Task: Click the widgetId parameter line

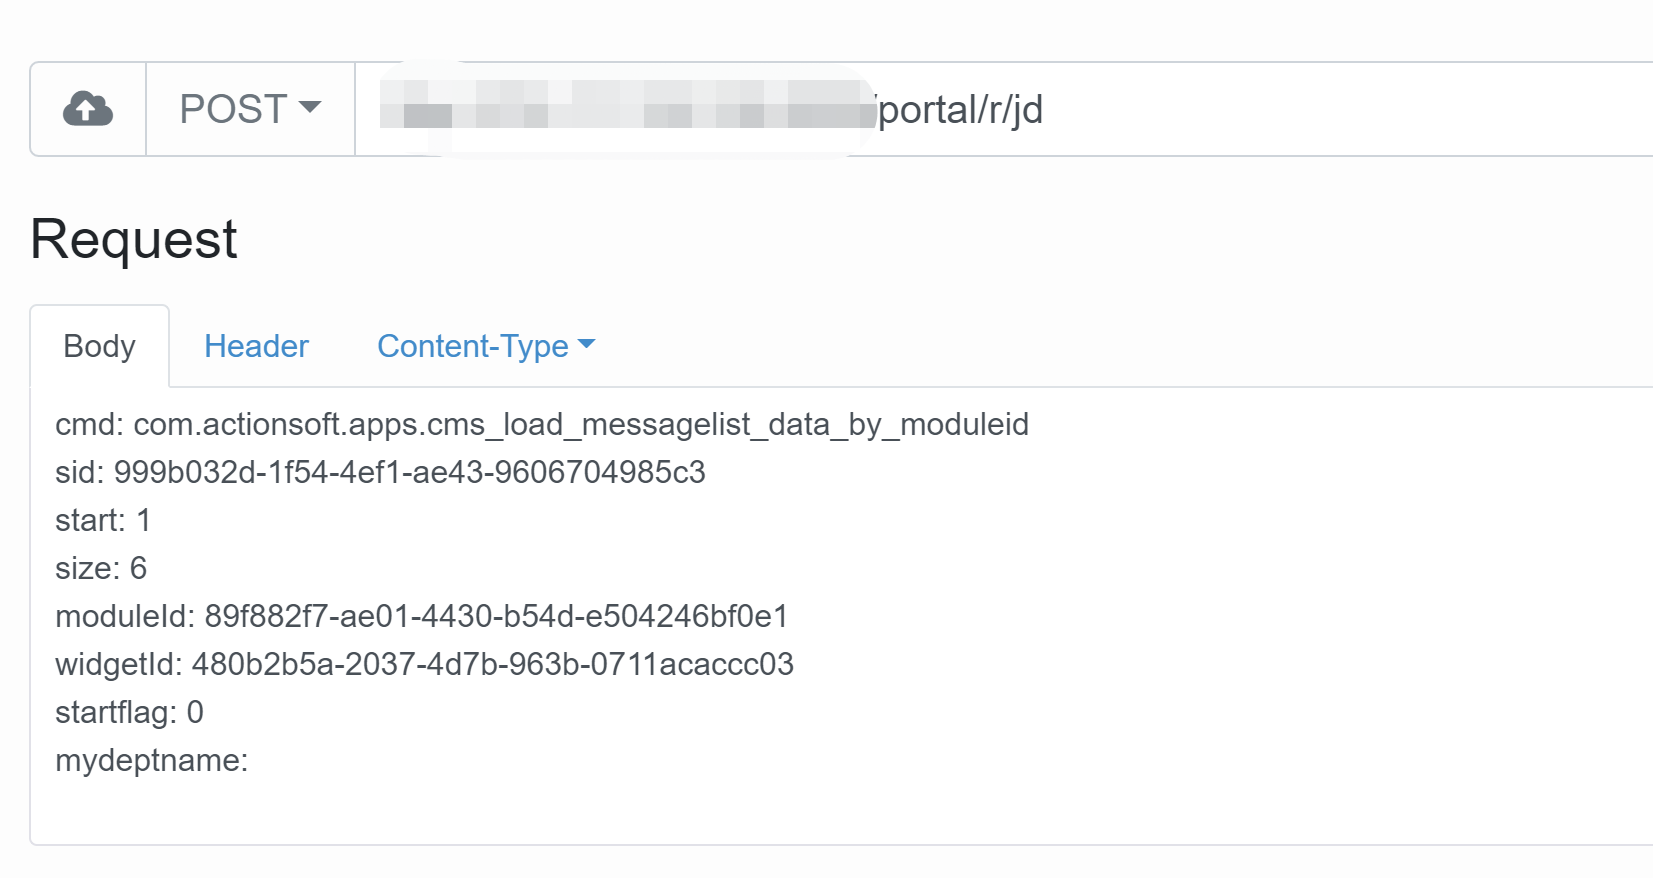Action: pyautogui.click(x=425, y=664)
